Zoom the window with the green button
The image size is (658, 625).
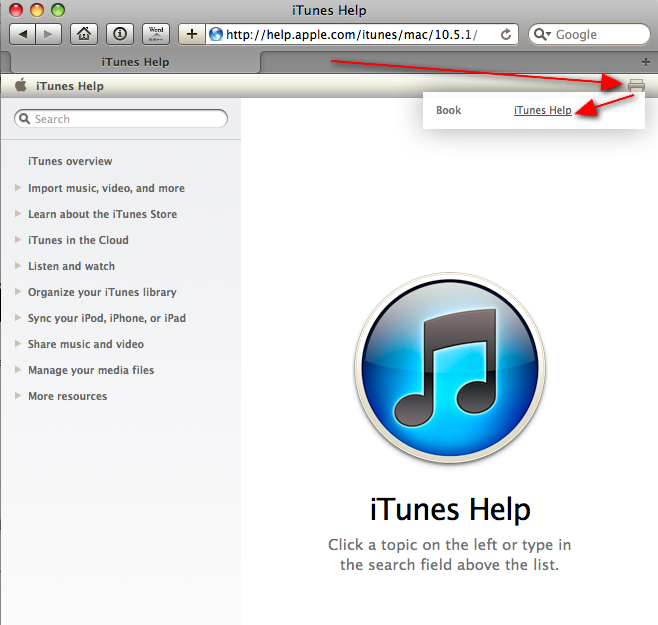(x=58, y=10)
